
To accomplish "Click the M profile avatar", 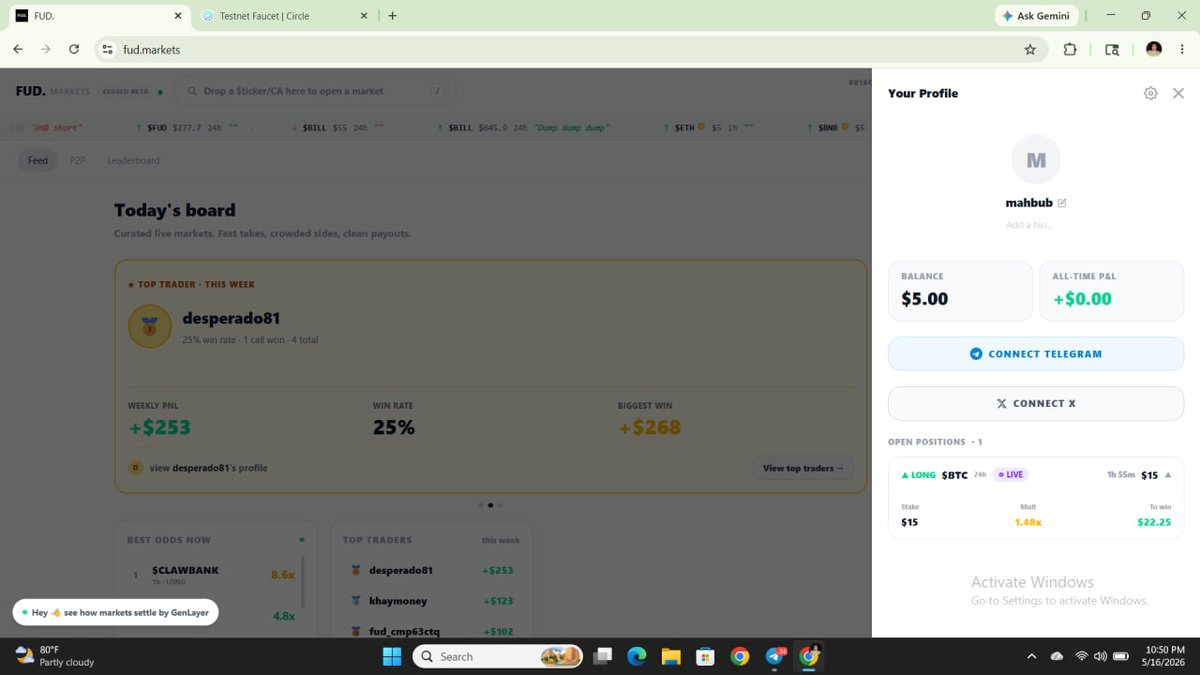I will coord(1036,160).
